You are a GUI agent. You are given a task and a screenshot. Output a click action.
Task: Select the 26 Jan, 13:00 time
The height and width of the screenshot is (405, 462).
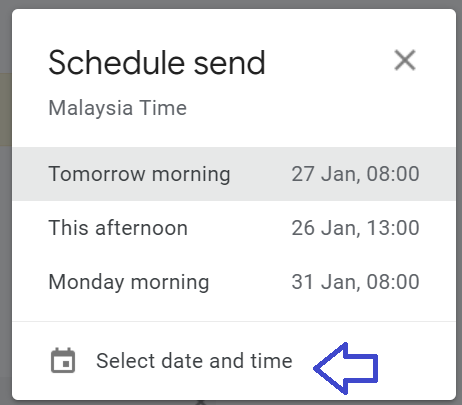[355, 228]
